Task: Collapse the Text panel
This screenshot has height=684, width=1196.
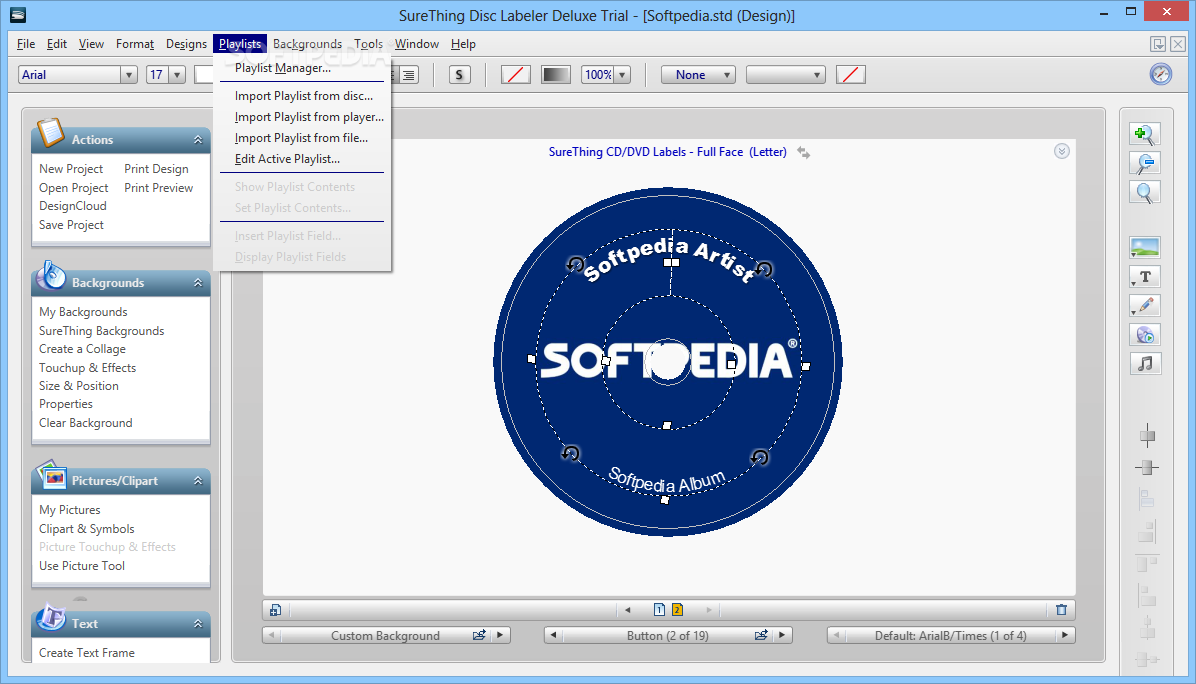Action: pyautogui.click(x=198, y=624)
